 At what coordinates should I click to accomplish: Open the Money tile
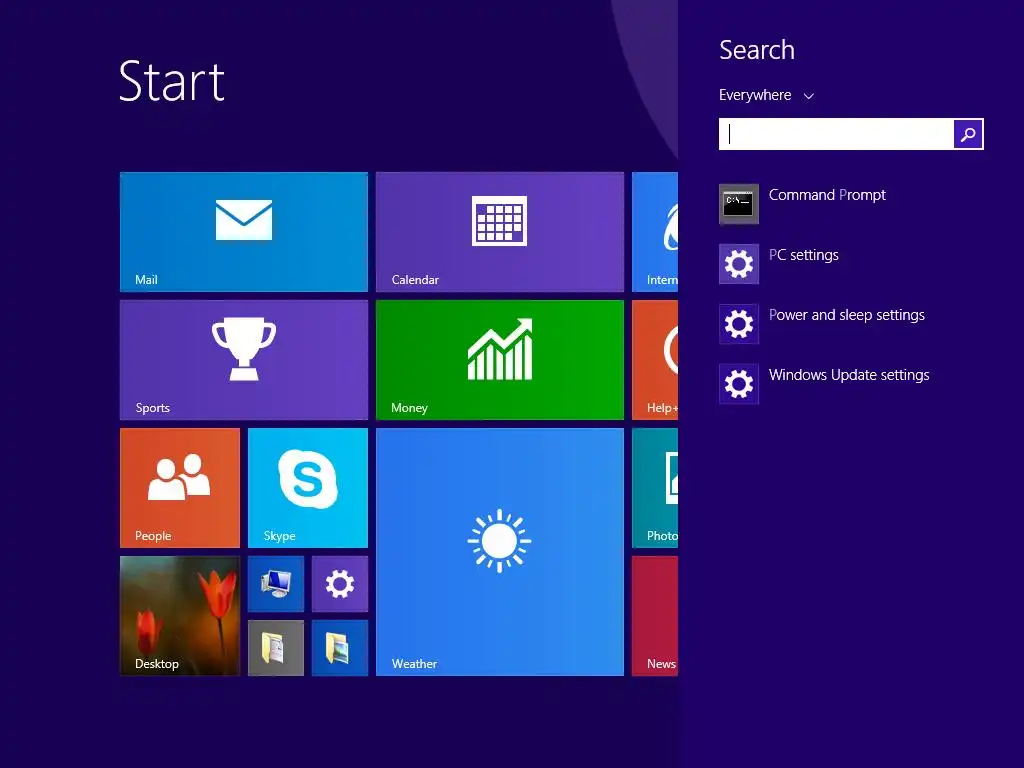coord(500,360)
